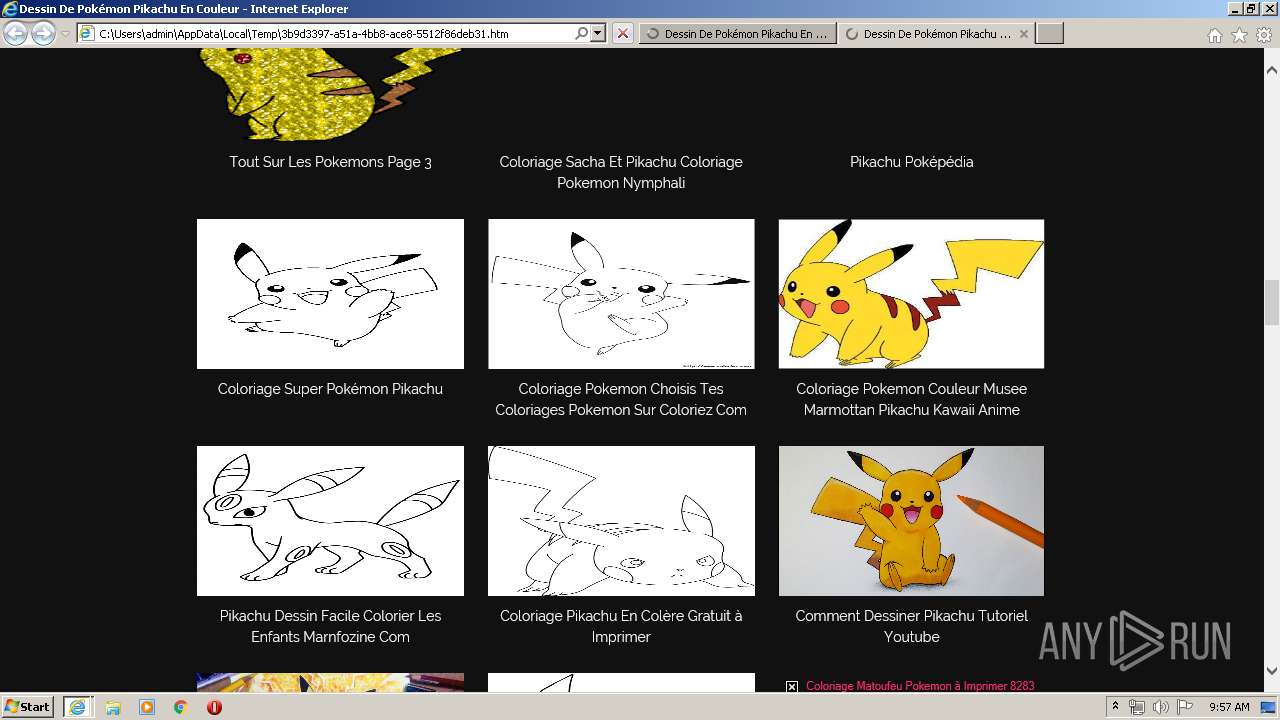Image resolution: width=1280 pixels, height=720 pixels.
Task: Click the broken image icon beside Matoufeu link
Action: click(x=791, y=687)
